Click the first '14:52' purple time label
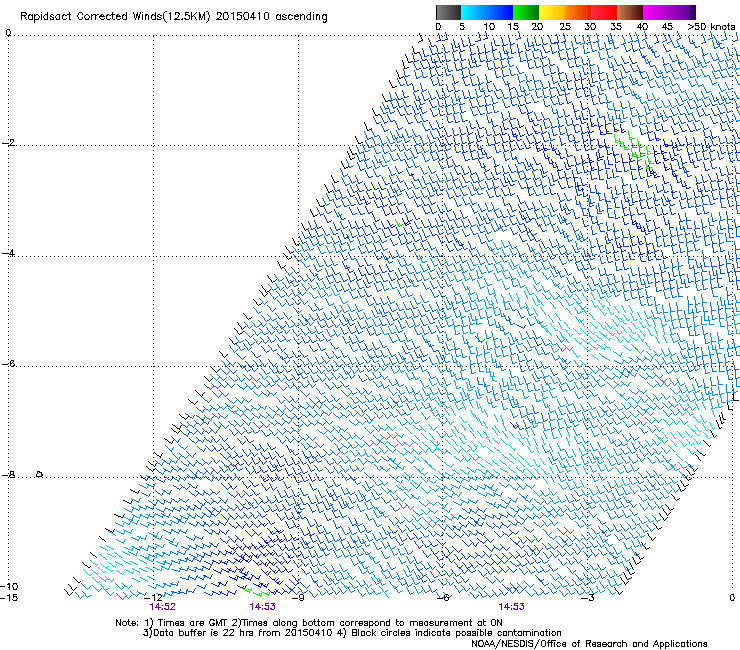This screenshot has height=650, width=740. 162,607
